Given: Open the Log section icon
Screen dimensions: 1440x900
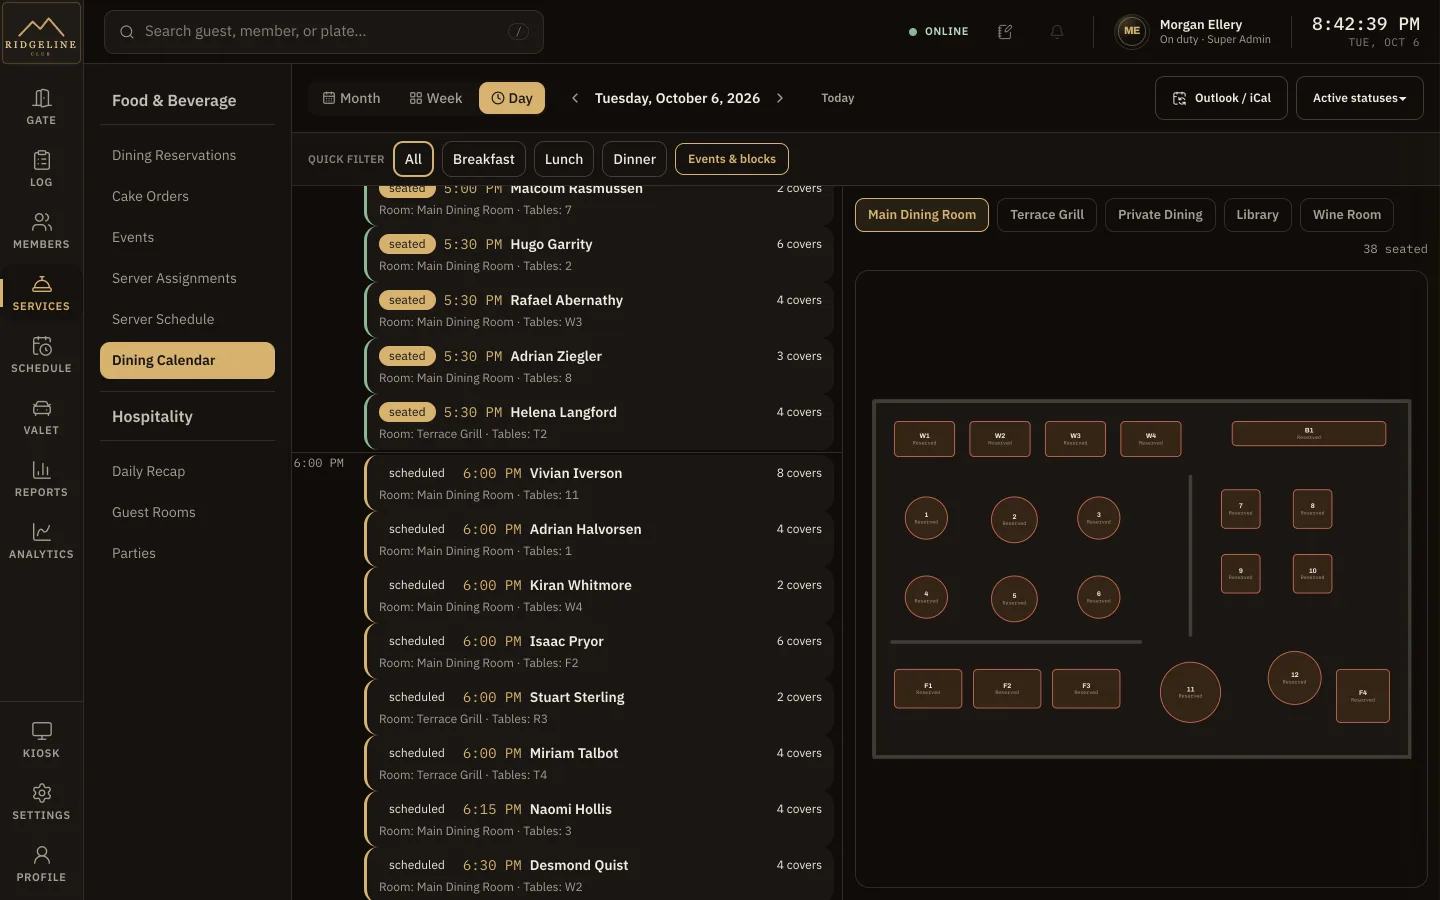Looking at the screenshot, I should pos(41,169).
